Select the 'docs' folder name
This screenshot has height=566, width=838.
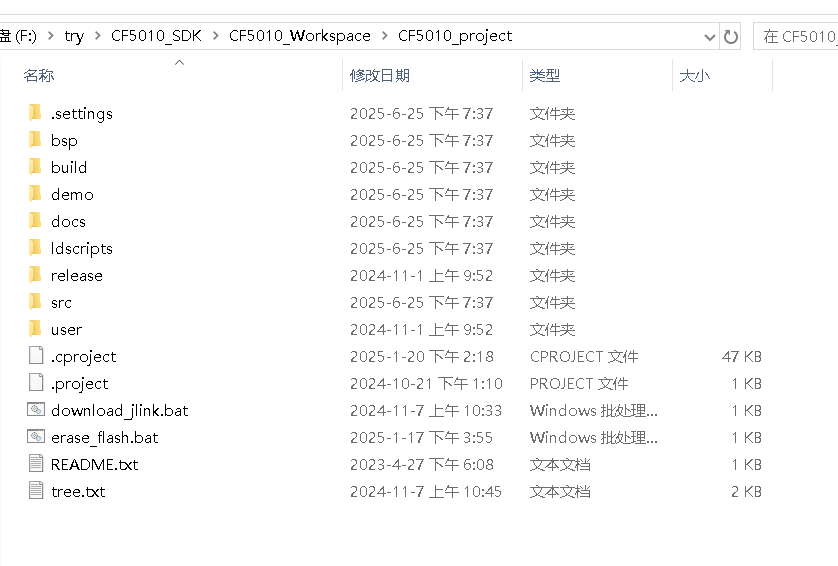pyautogui.click(x=68, y=221)
